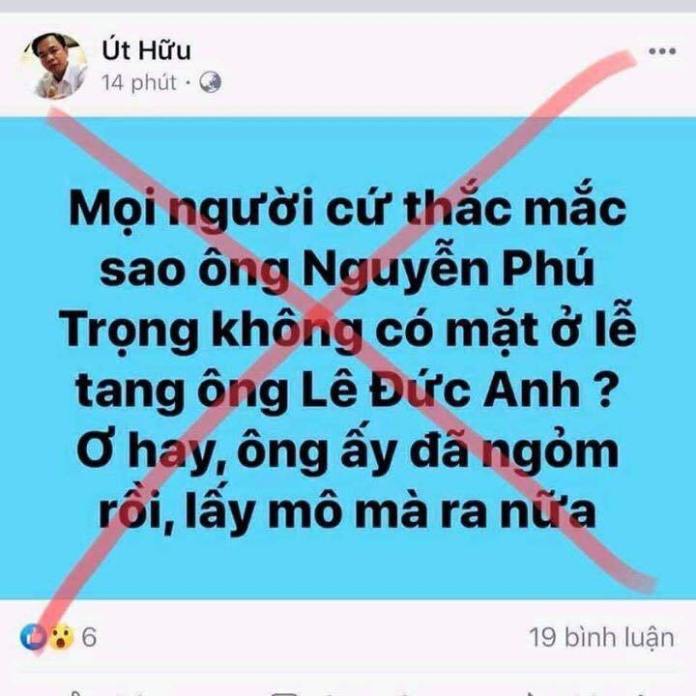Click the text "tang ông Lê Đức Anh ?"
The image size is (696, 696).
[x=345, y=391]
